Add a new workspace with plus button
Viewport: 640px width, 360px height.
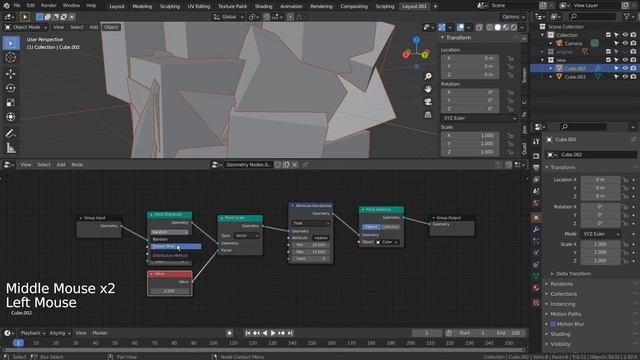435,6
